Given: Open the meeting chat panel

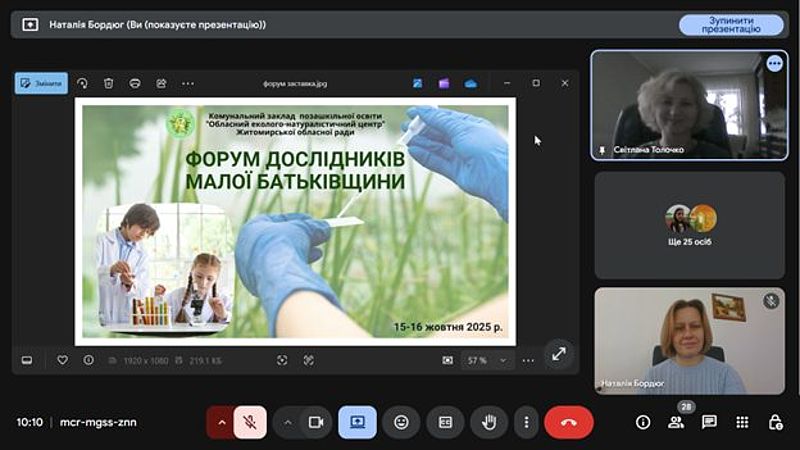Looking at the screenshot, I should 709,422.
